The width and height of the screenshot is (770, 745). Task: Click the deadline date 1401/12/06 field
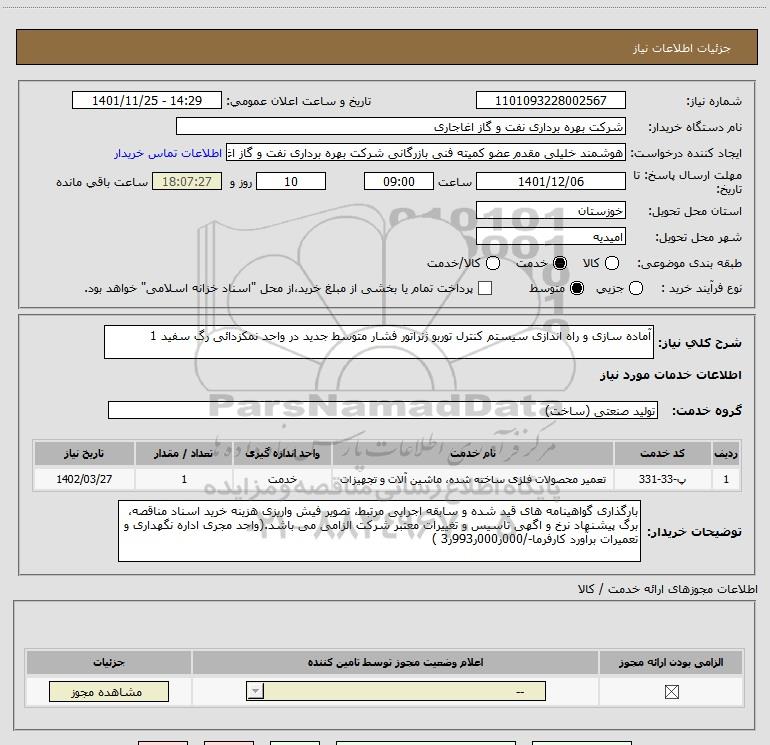(550, 181)
